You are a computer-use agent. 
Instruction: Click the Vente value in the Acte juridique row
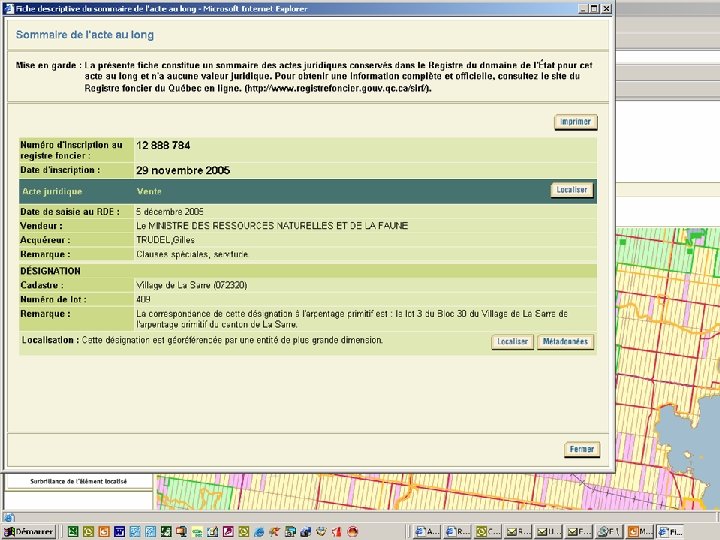point(149,191)
